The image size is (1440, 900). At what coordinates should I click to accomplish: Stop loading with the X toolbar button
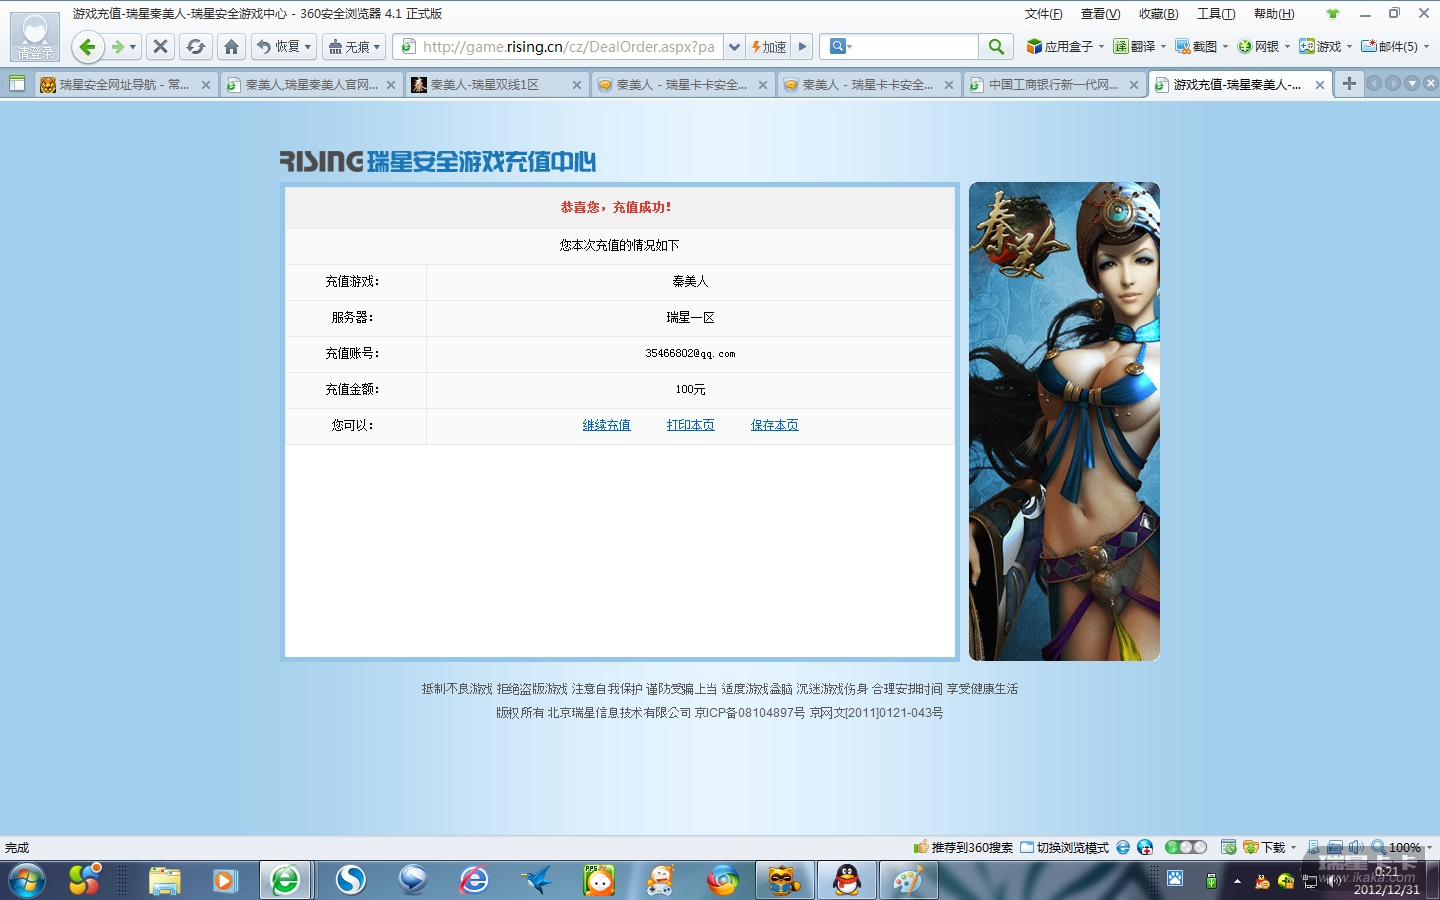(x=160, y=47)
